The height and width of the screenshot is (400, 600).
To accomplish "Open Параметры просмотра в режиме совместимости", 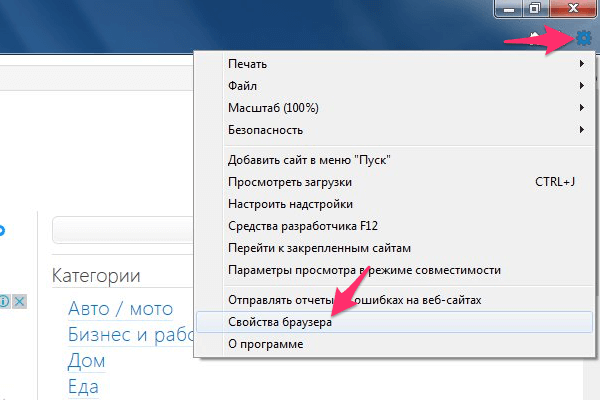I will coord(365,270).
